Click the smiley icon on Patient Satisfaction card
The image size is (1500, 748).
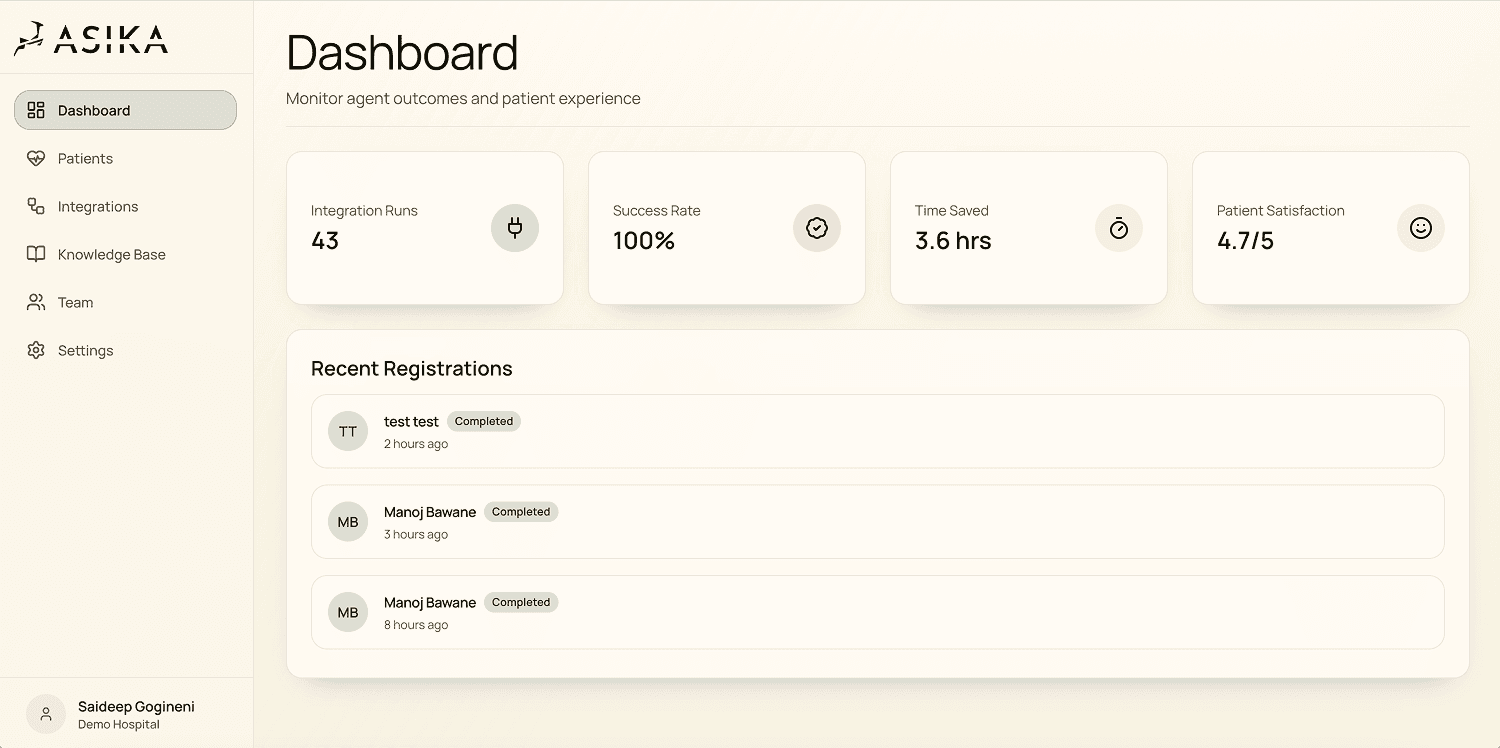pos(1421,228)
